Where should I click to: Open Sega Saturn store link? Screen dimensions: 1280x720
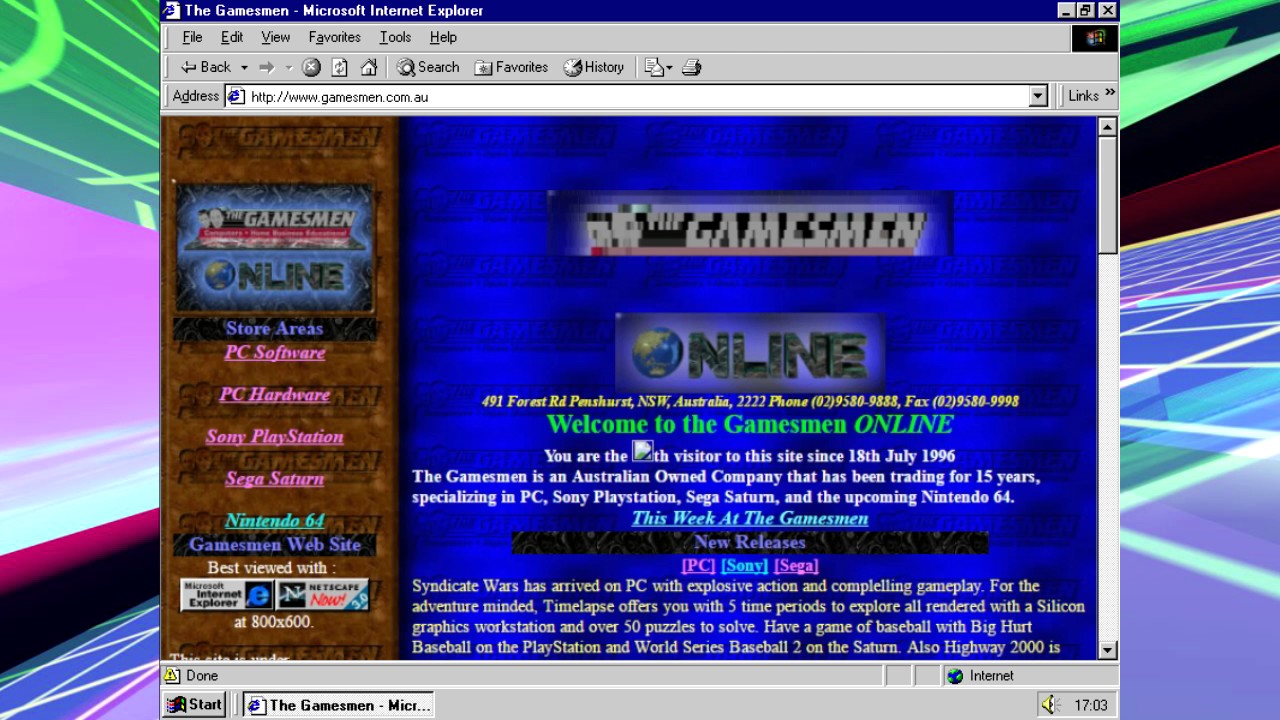coord(275,478)
